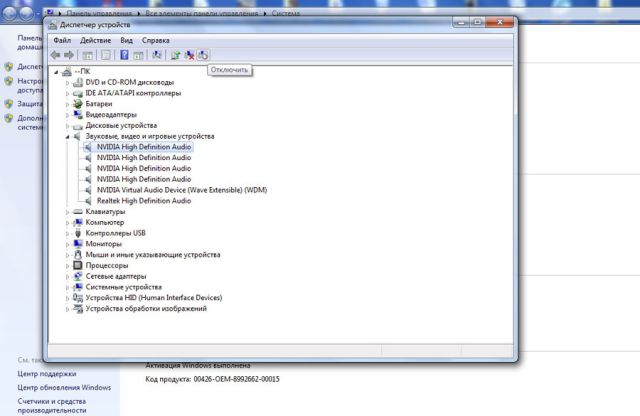This screenshot has height=416, width=640.
Task: Click the blue Help question mark icon
Action: coord(124,55)
